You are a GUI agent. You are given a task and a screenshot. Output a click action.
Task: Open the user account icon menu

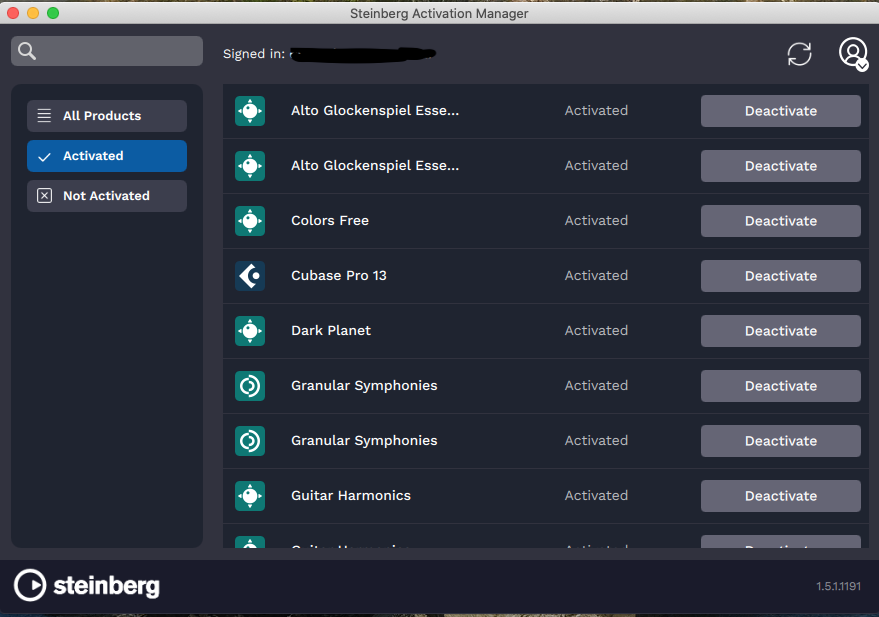click(x=853, y=54)
